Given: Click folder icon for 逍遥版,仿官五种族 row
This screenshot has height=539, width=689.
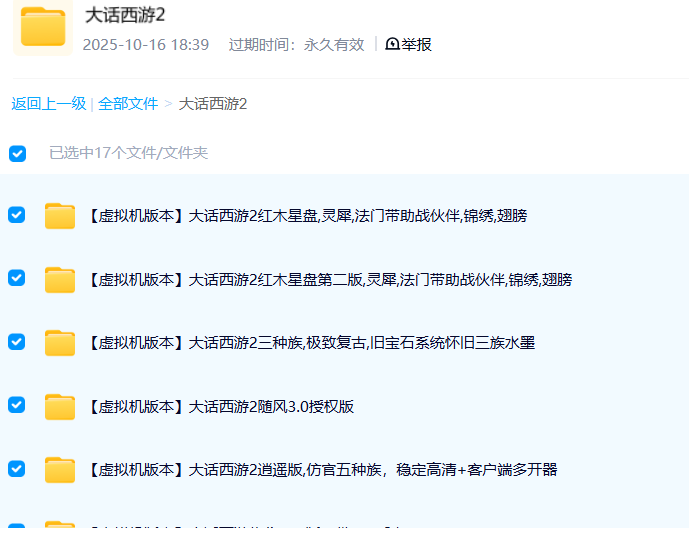Looking at the screenshot, I should [x=60, y=469].
